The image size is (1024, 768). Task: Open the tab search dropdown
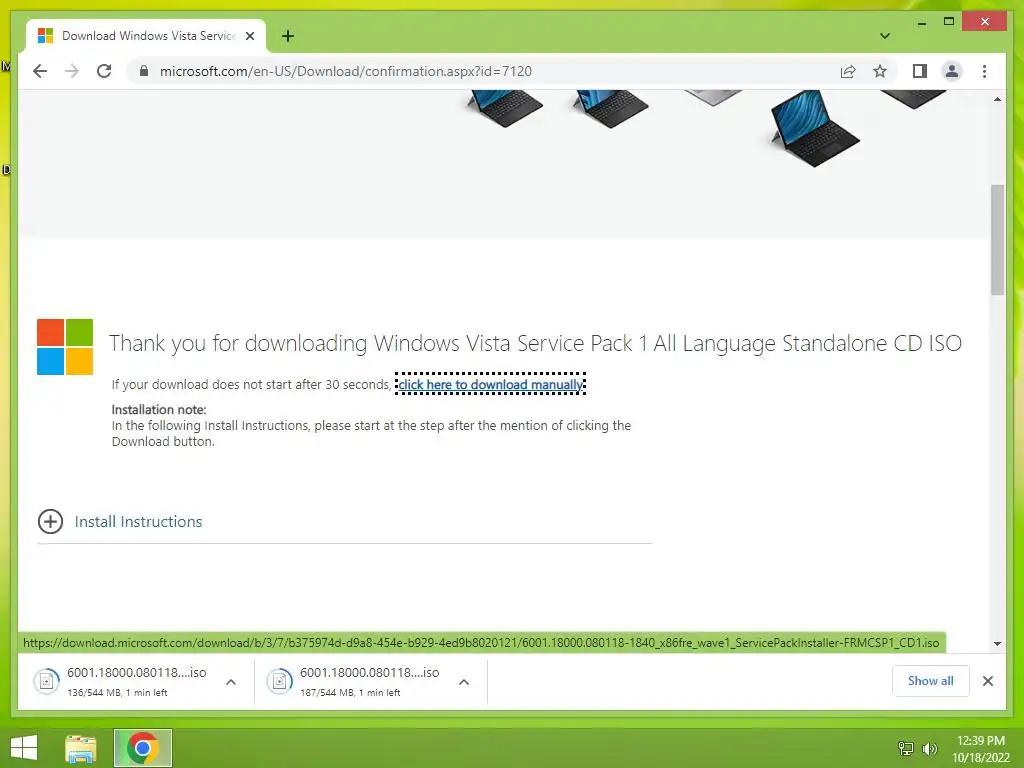coord(884,36)
